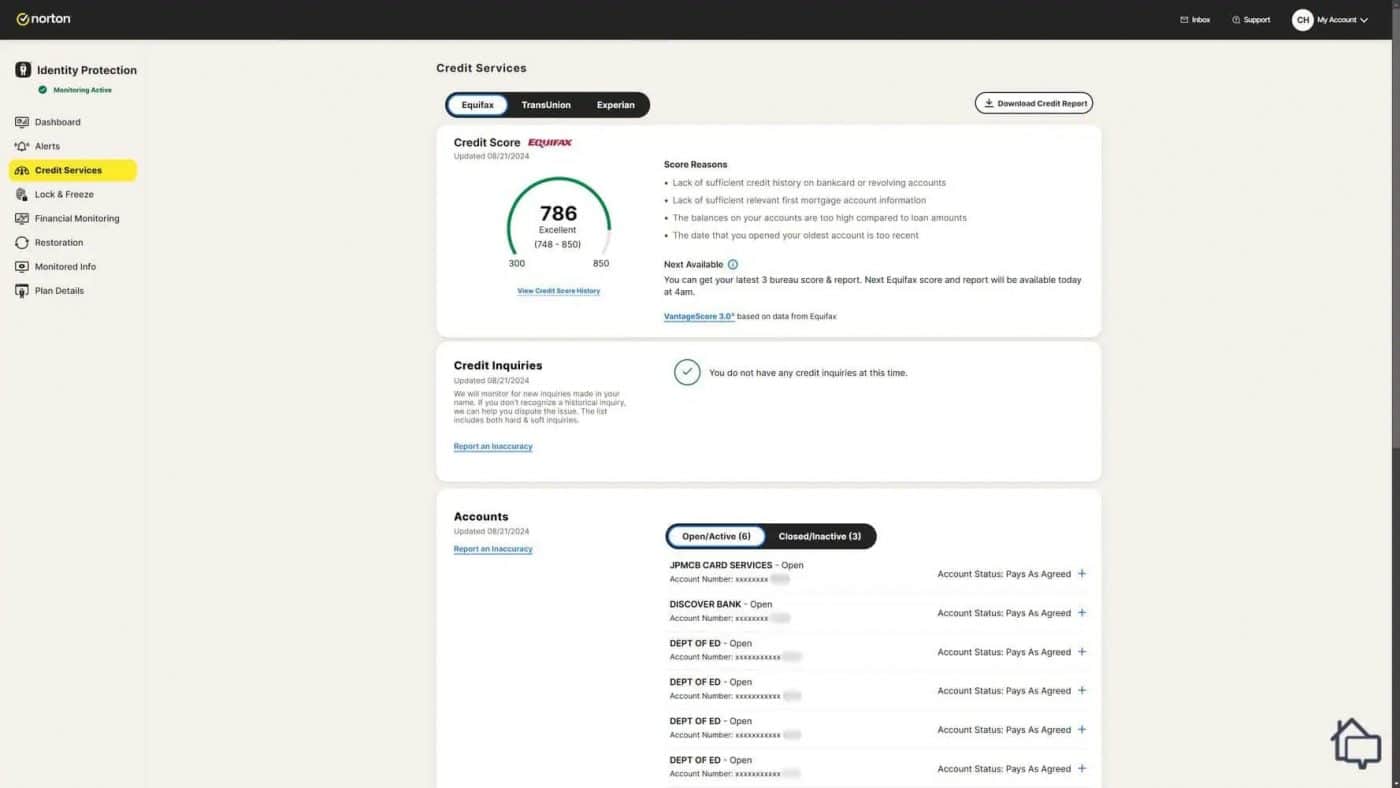Open View Credit Score History

pos(558,291)
